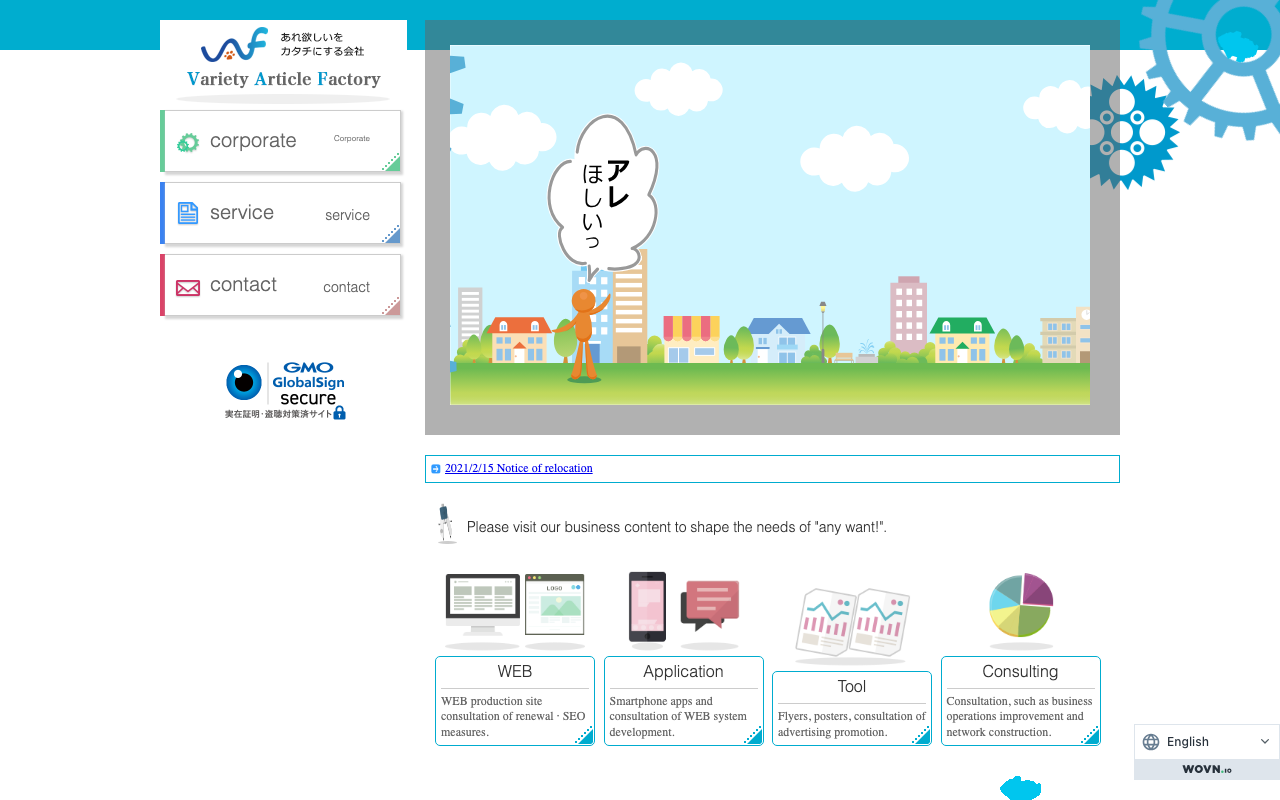Click the blue document icon beside service

tap(188, 213)
